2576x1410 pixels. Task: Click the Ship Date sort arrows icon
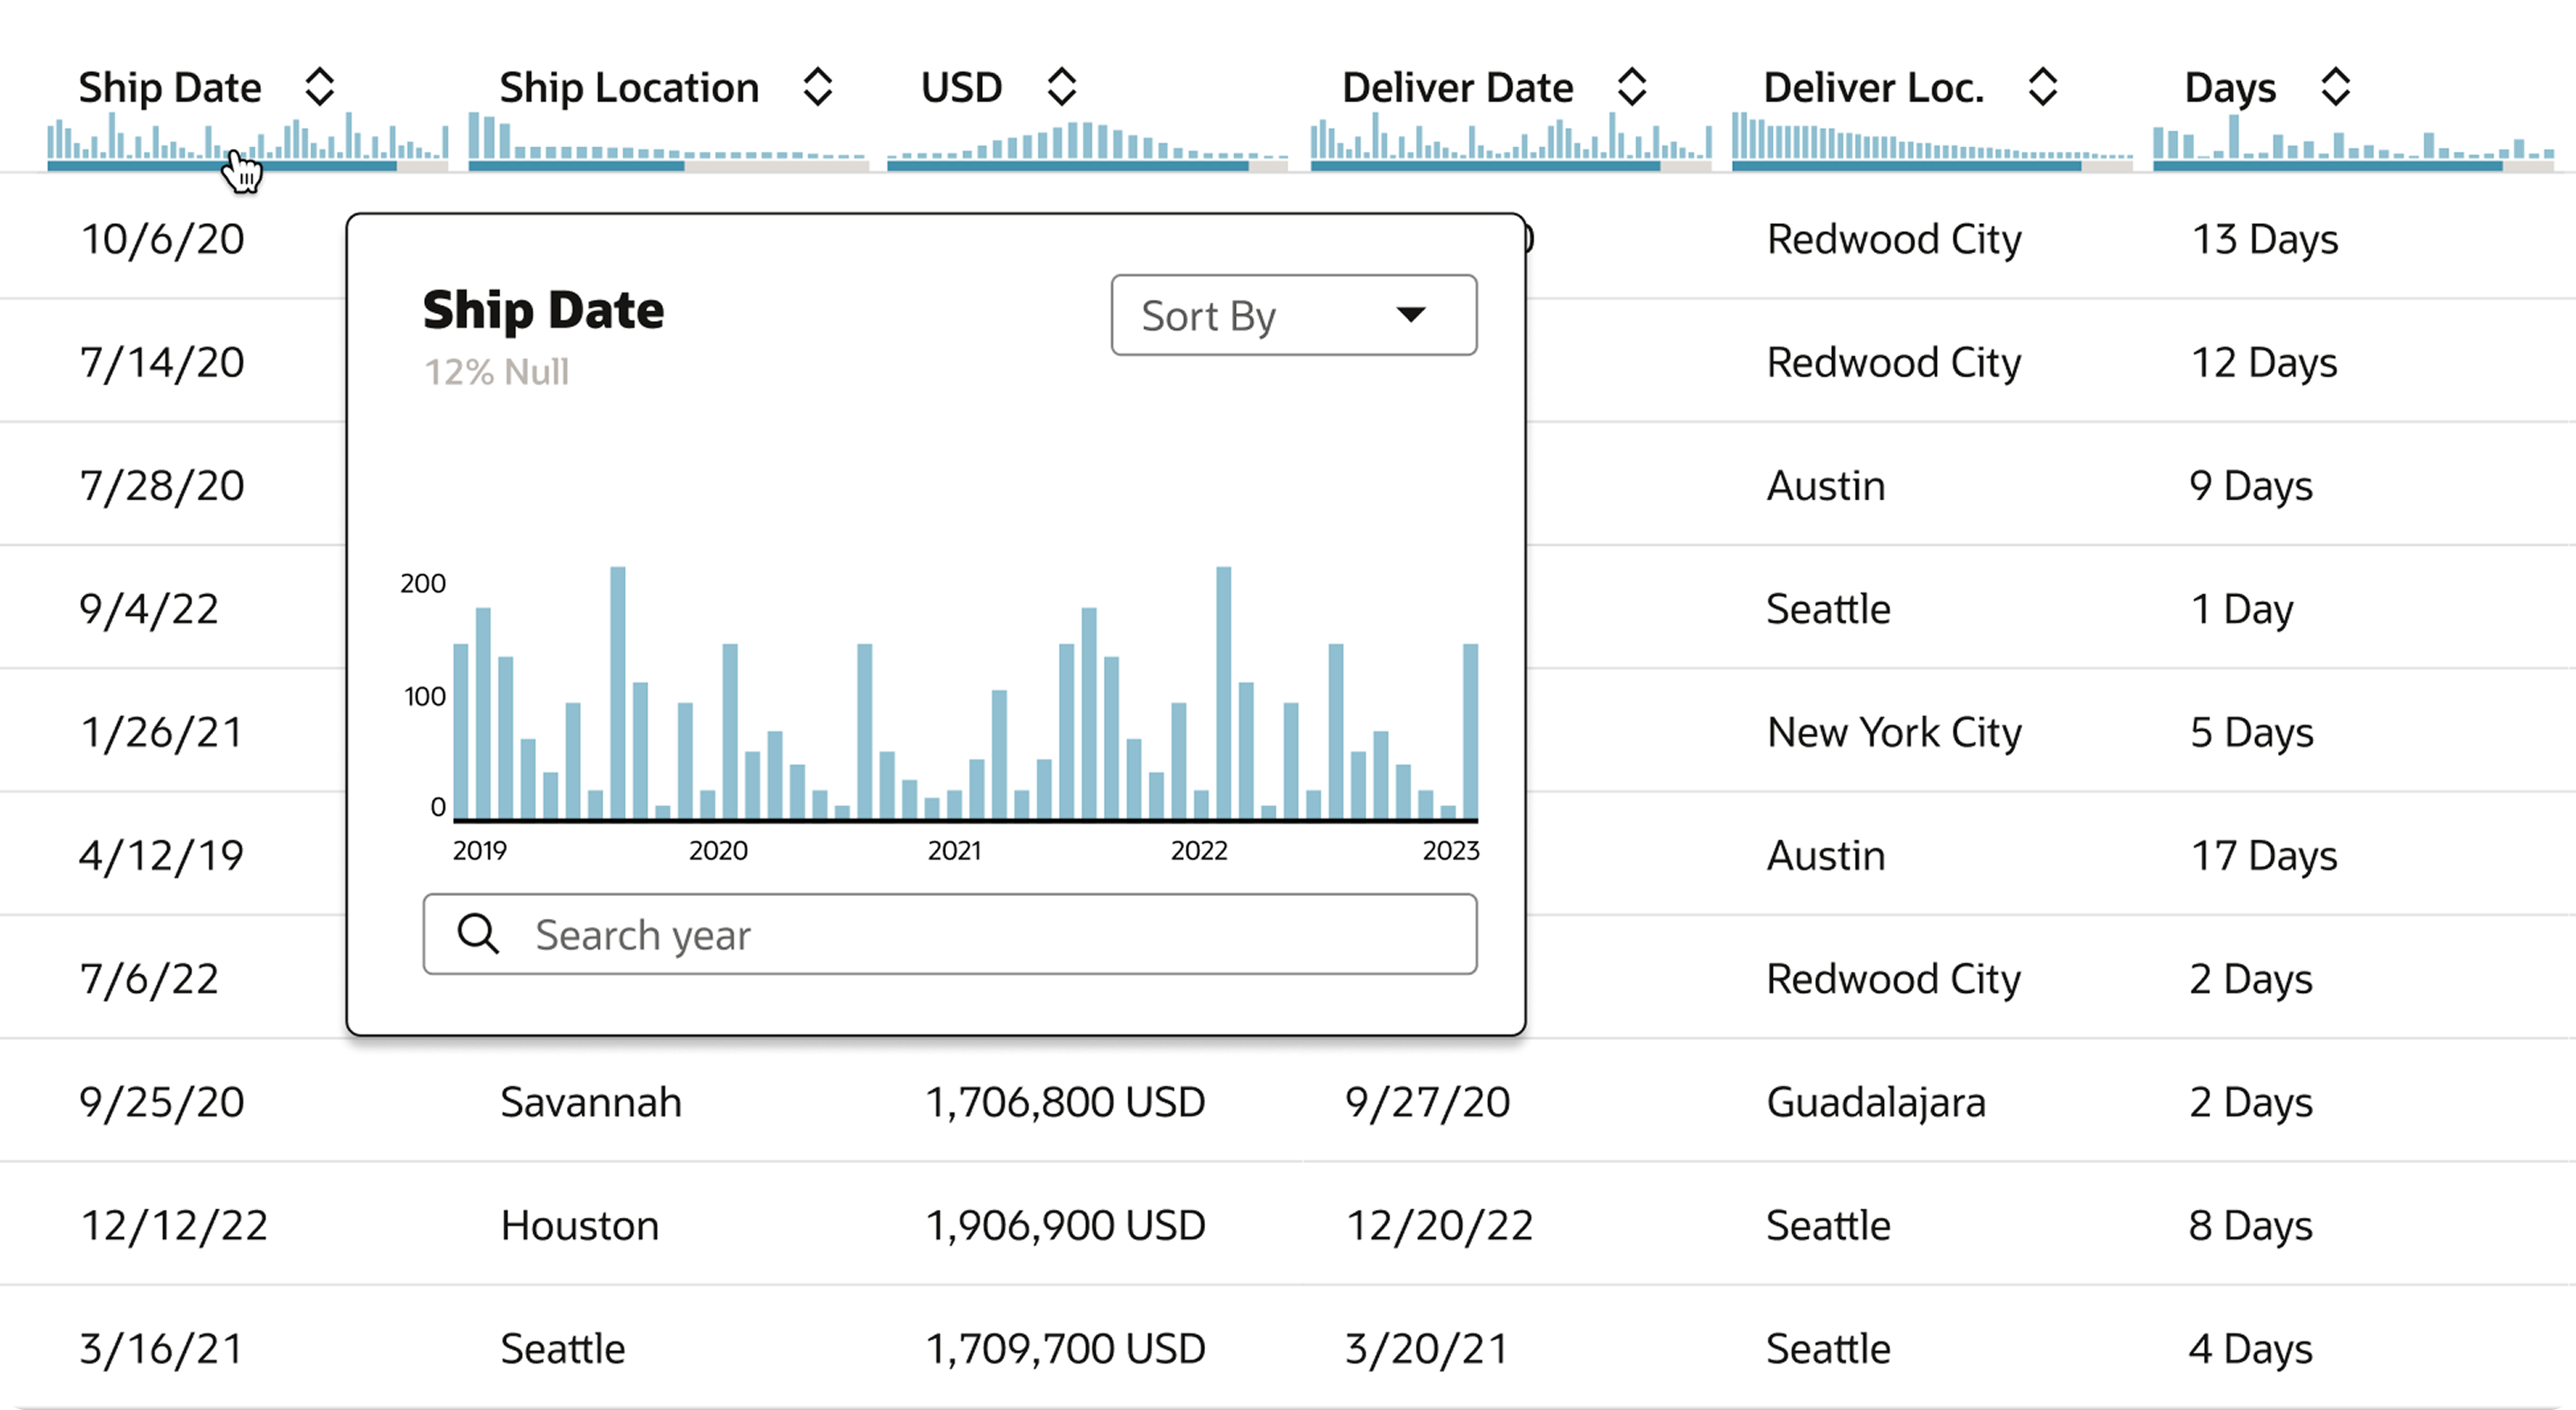[x=321, y=88]
